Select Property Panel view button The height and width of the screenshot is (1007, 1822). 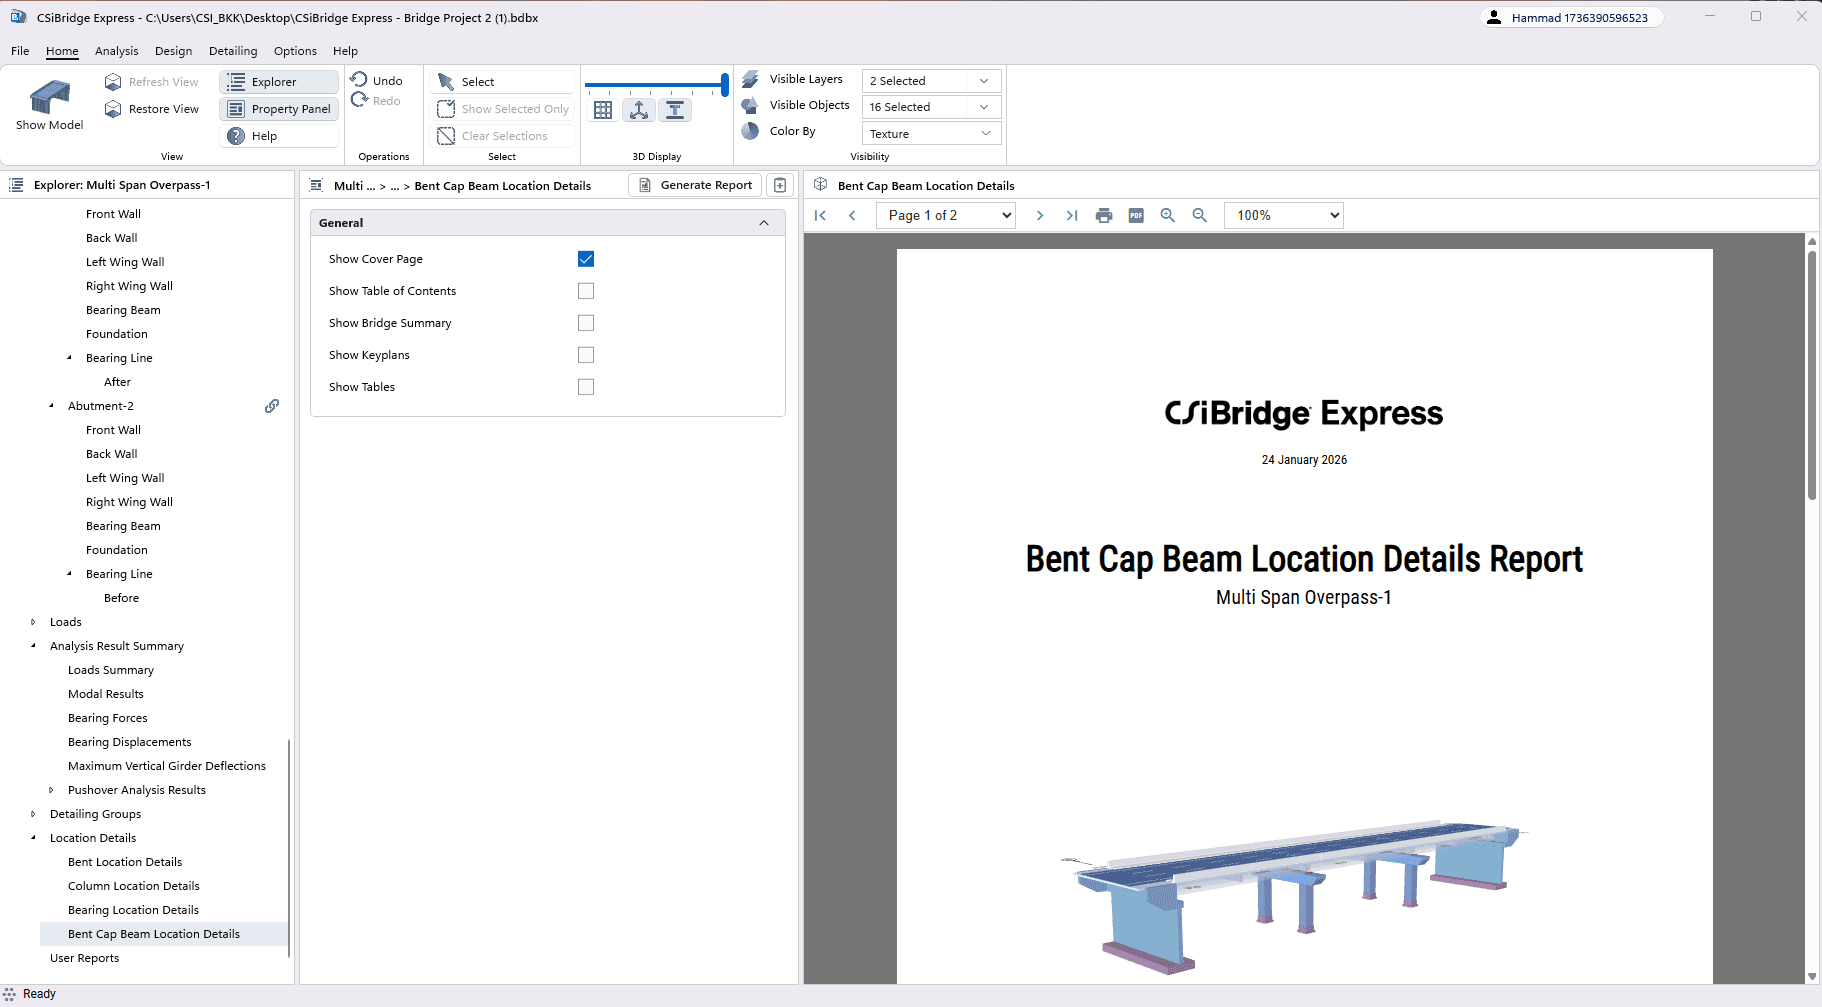click(x=279, y=108)
